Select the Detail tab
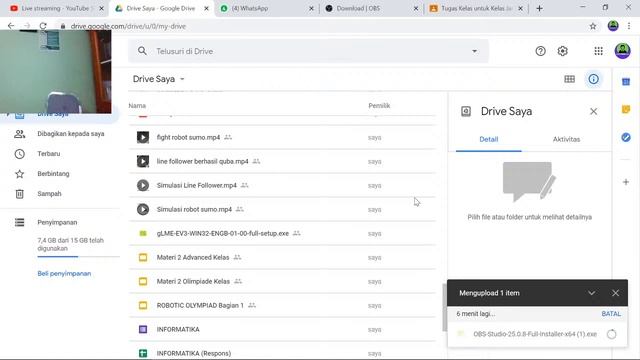640x360 pixels. pos(489,139)
